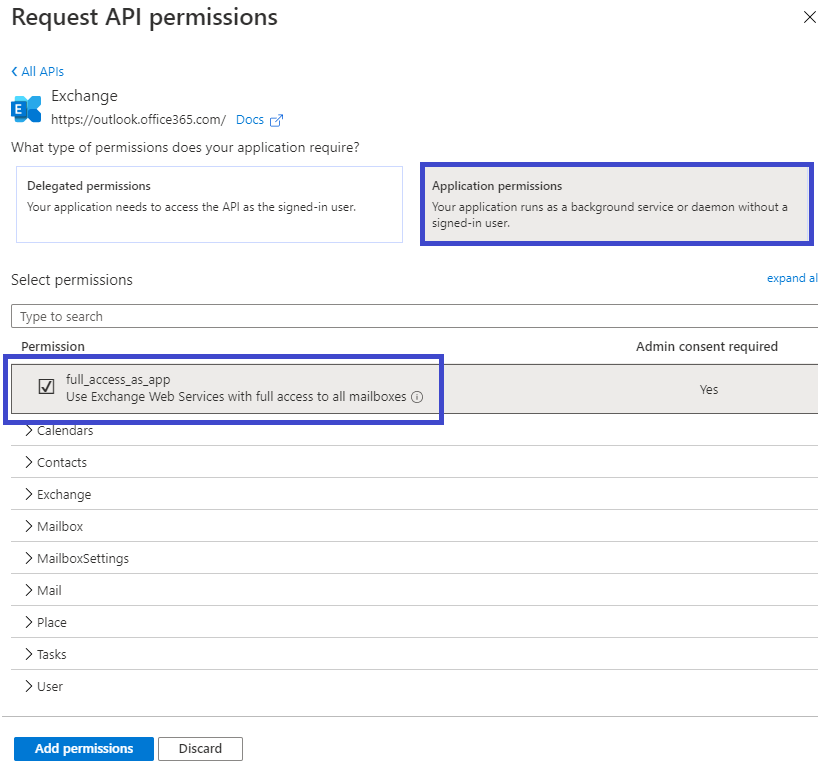
Task: Select the Application permissions option
Action: [x=616, y=204]
